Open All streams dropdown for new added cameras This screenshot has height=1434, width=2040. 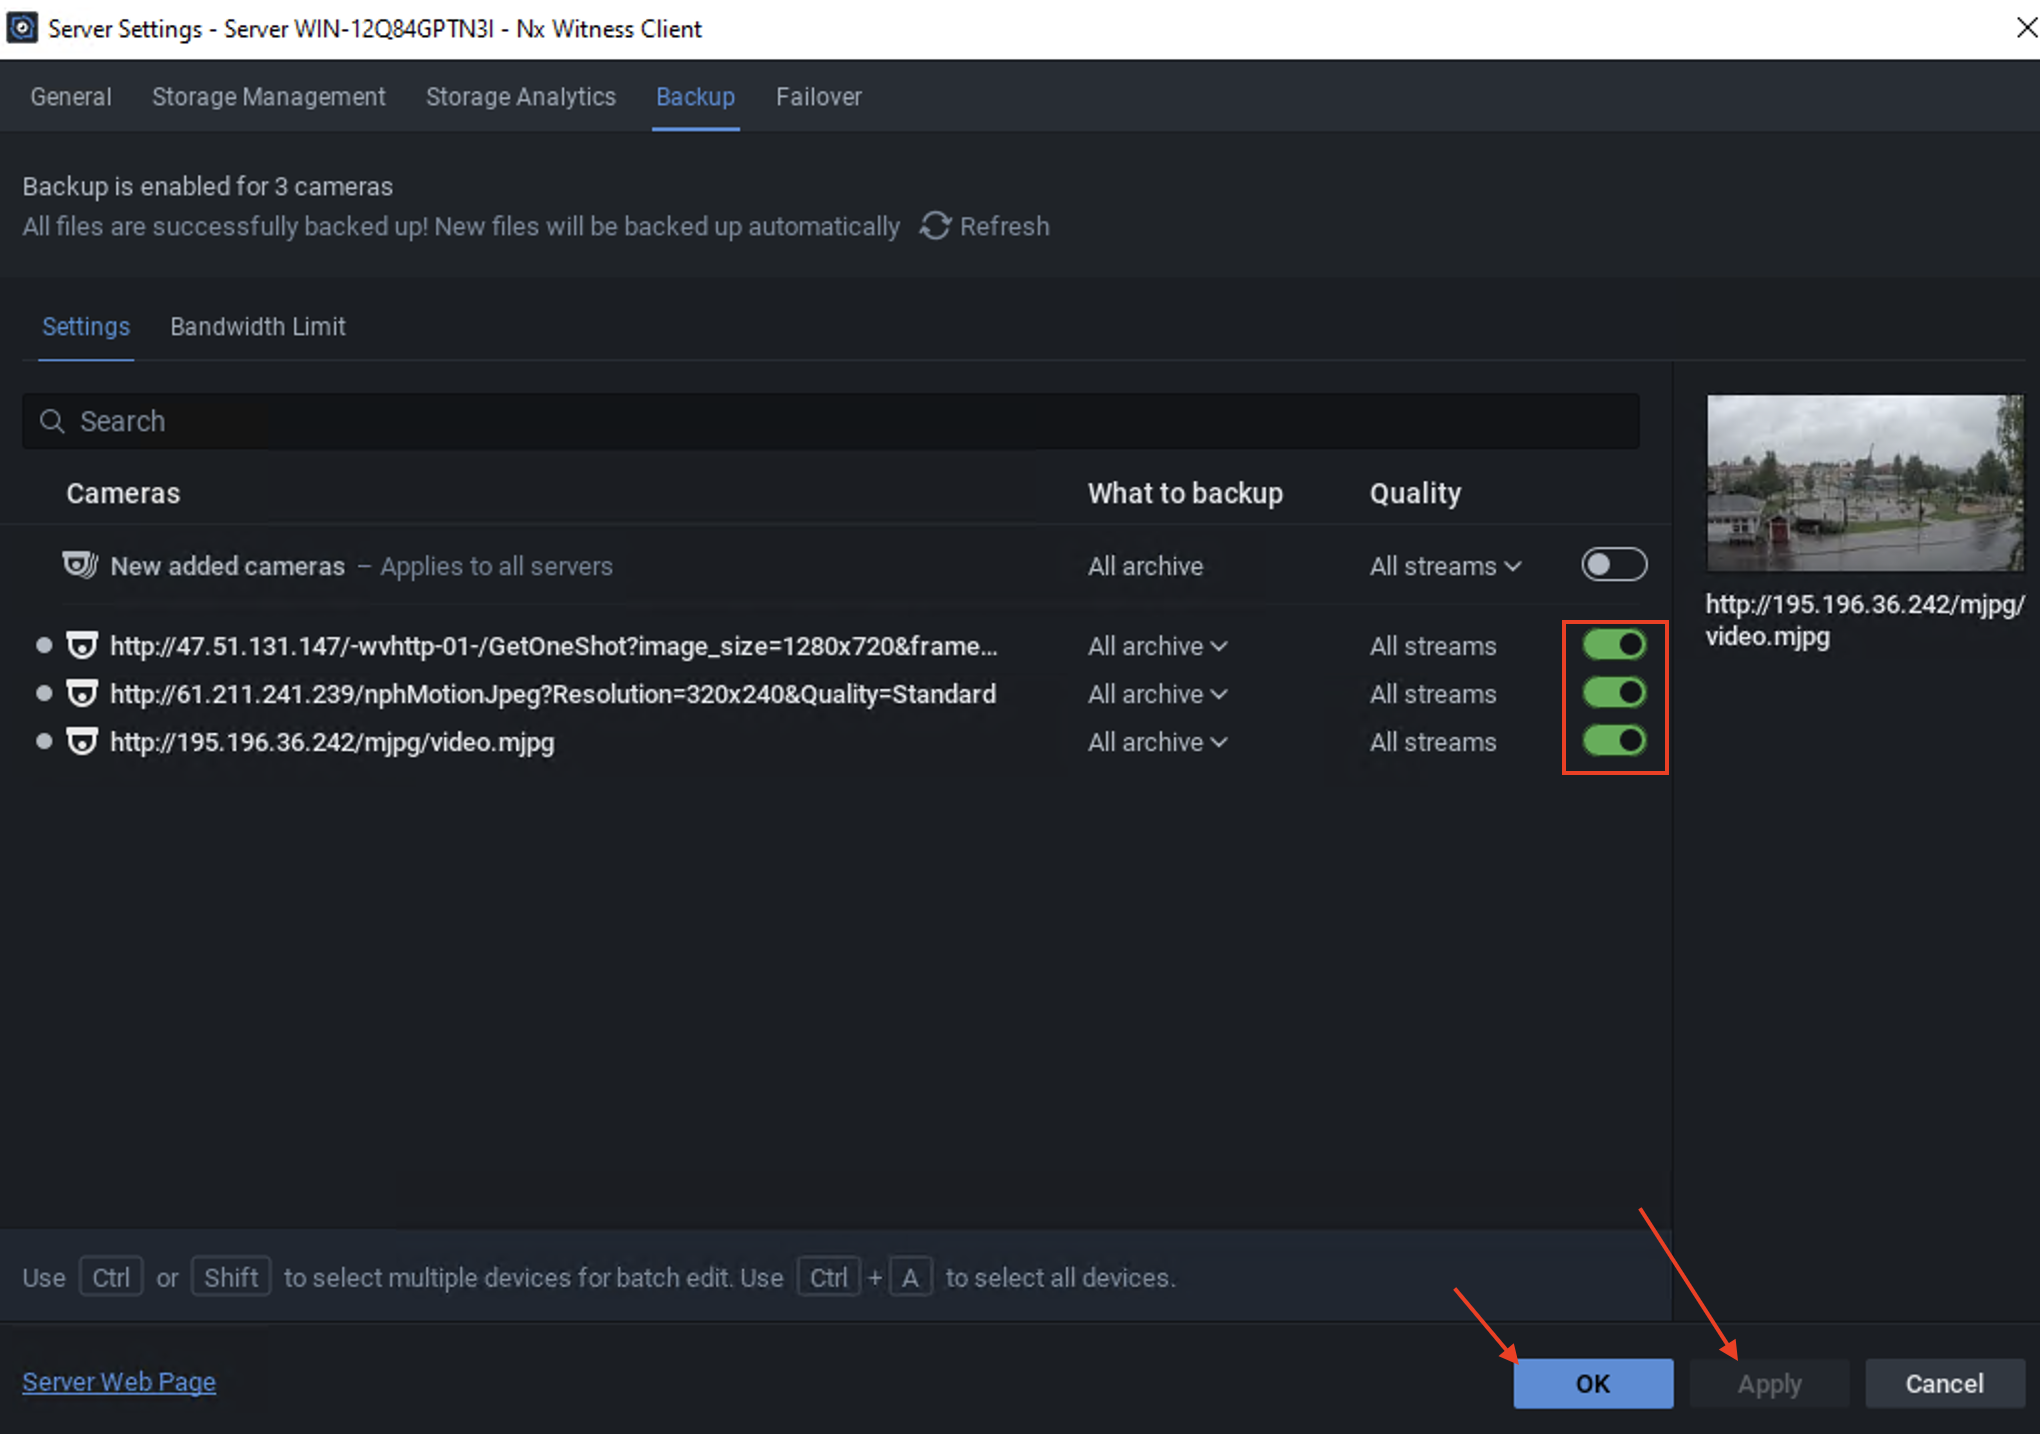tap(1445, 566)
